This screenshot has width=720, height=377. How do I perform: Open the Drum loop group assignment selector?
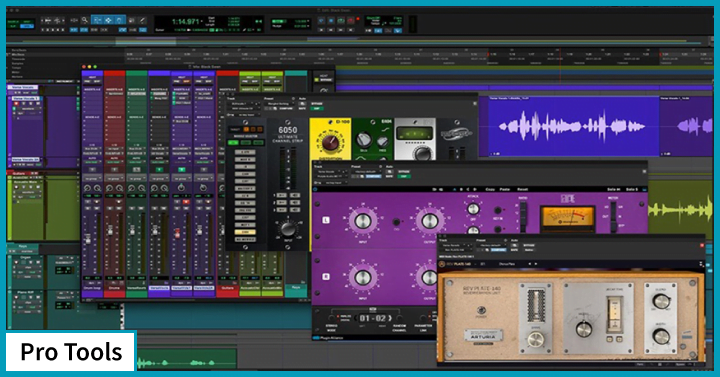[92, 178]
